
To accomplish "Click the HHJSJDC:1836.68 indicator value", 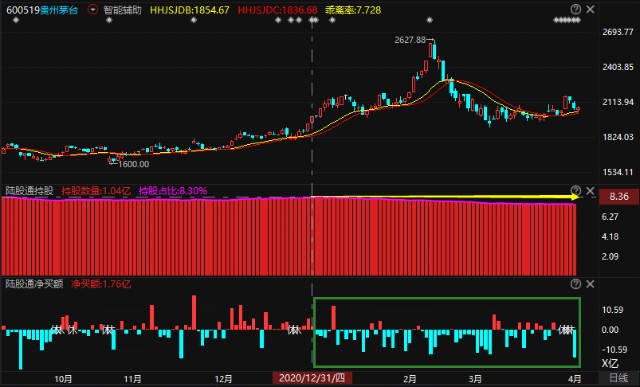I will click(278, 10).
